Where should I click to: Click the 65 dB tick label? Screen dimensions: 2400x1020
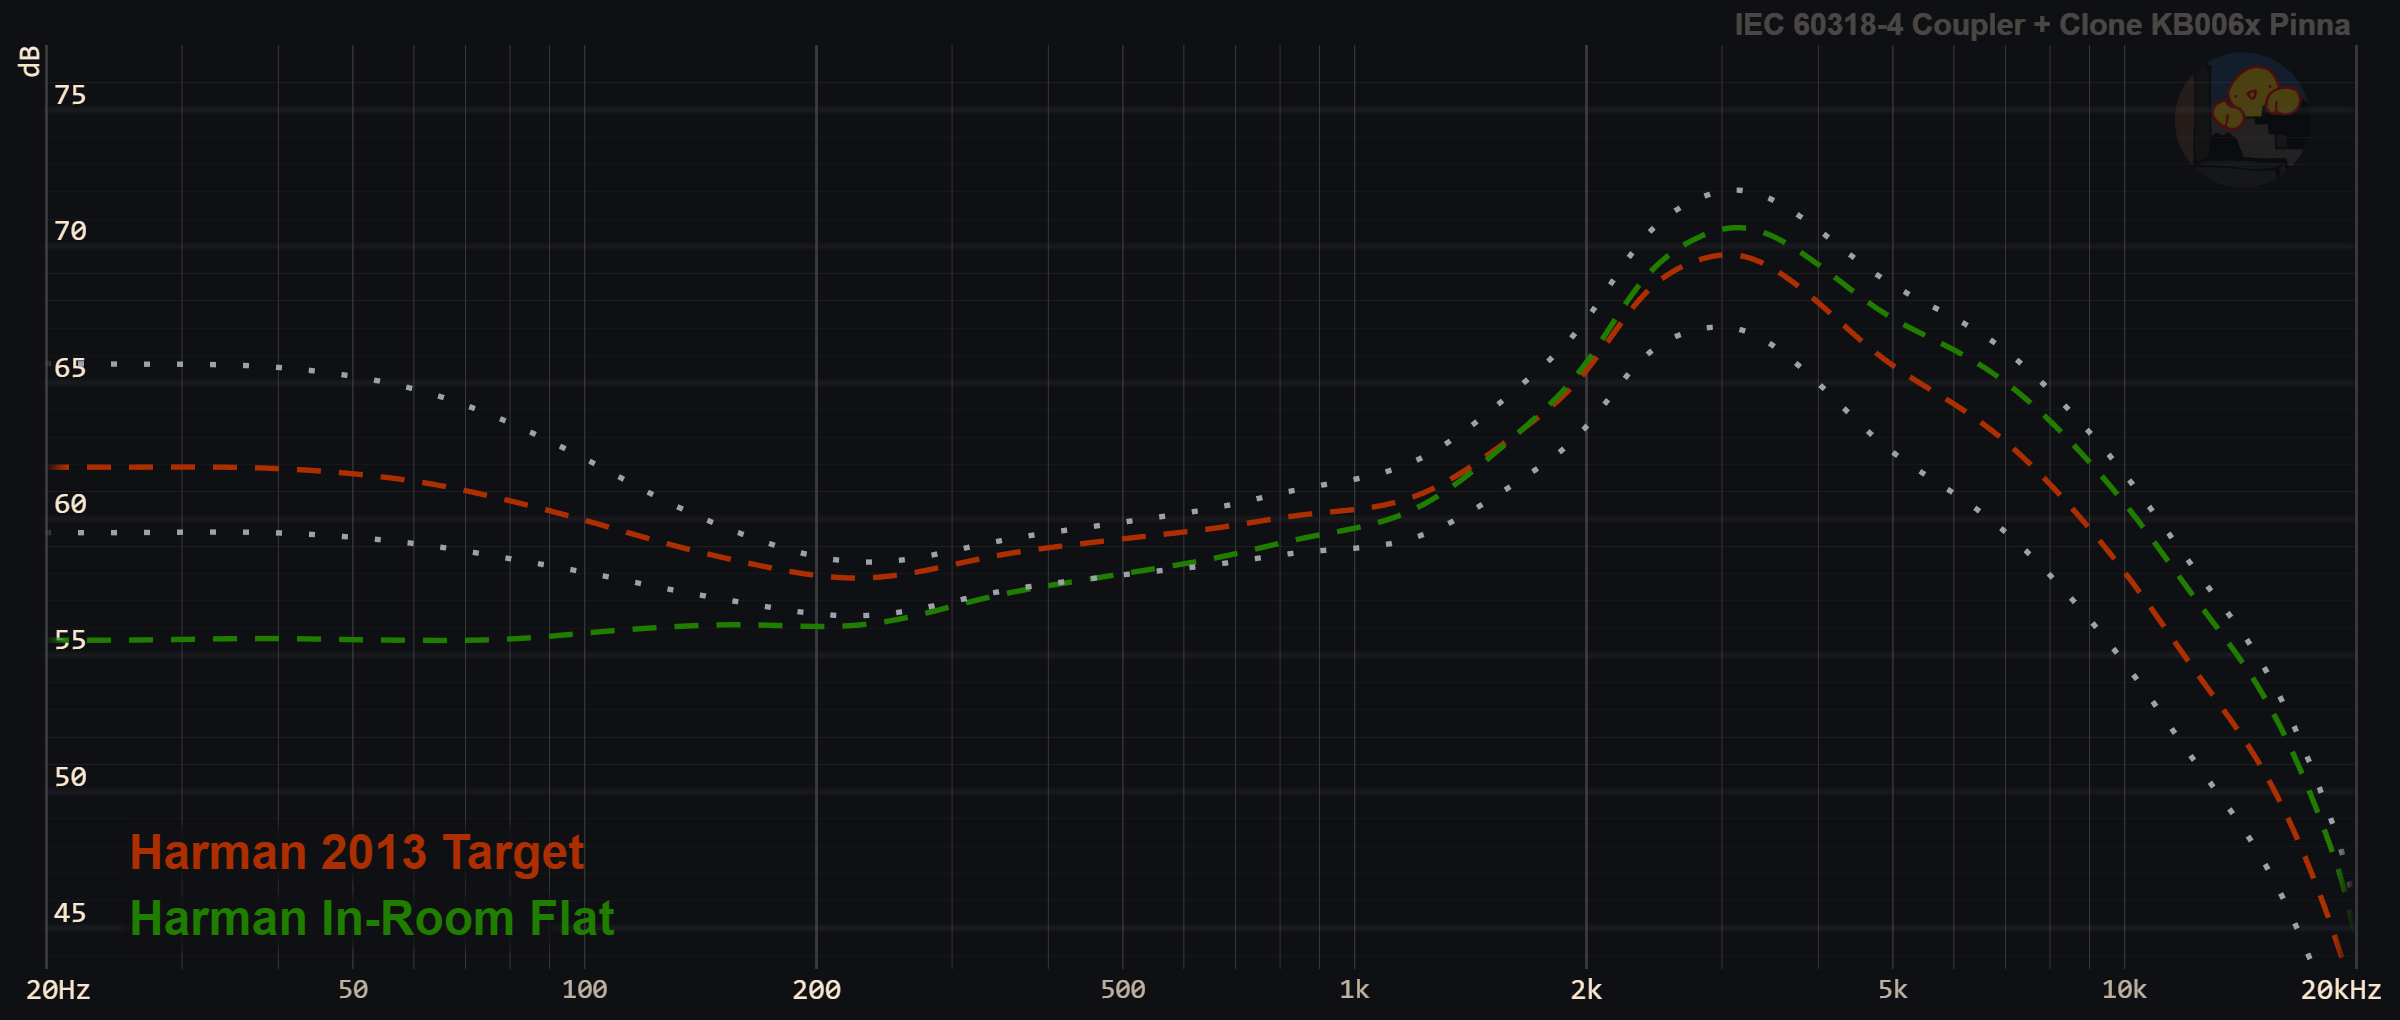click(70, 368)
